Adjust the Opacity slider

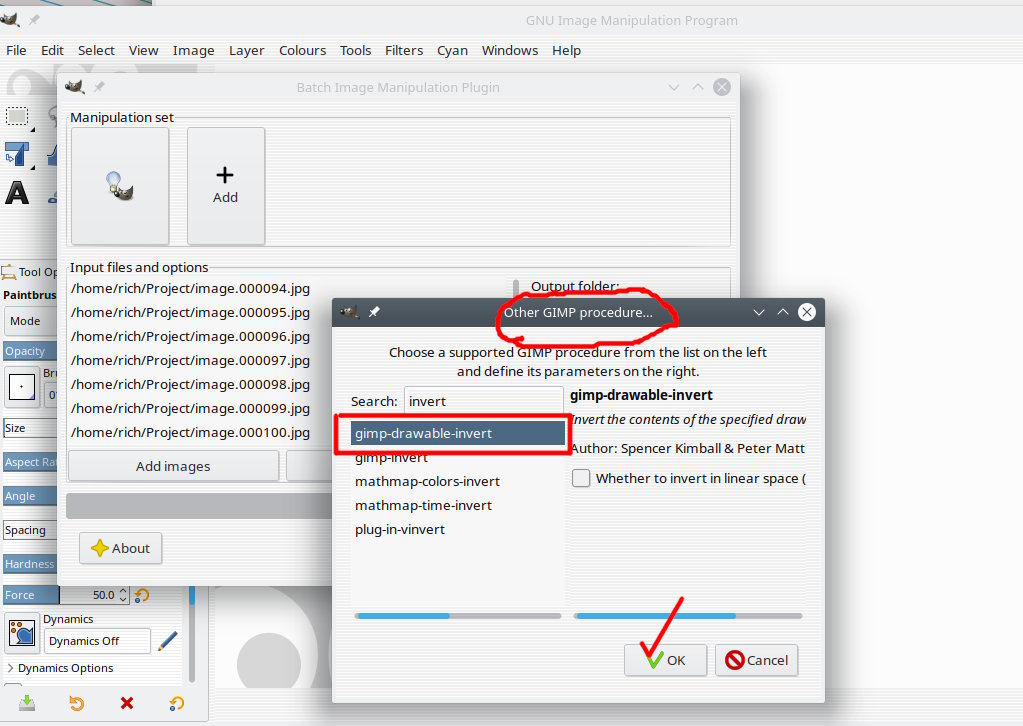tap(29, 351)
